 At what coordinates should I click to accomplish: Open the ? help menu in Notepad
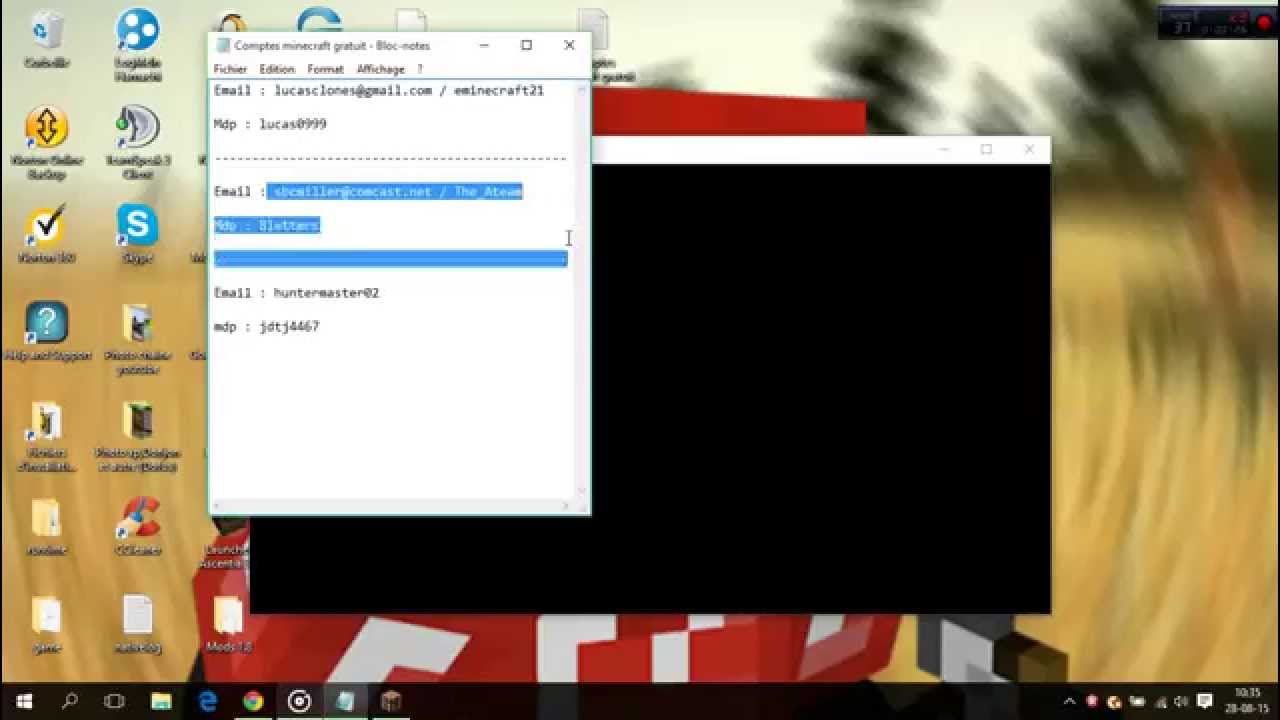[420, 69]
